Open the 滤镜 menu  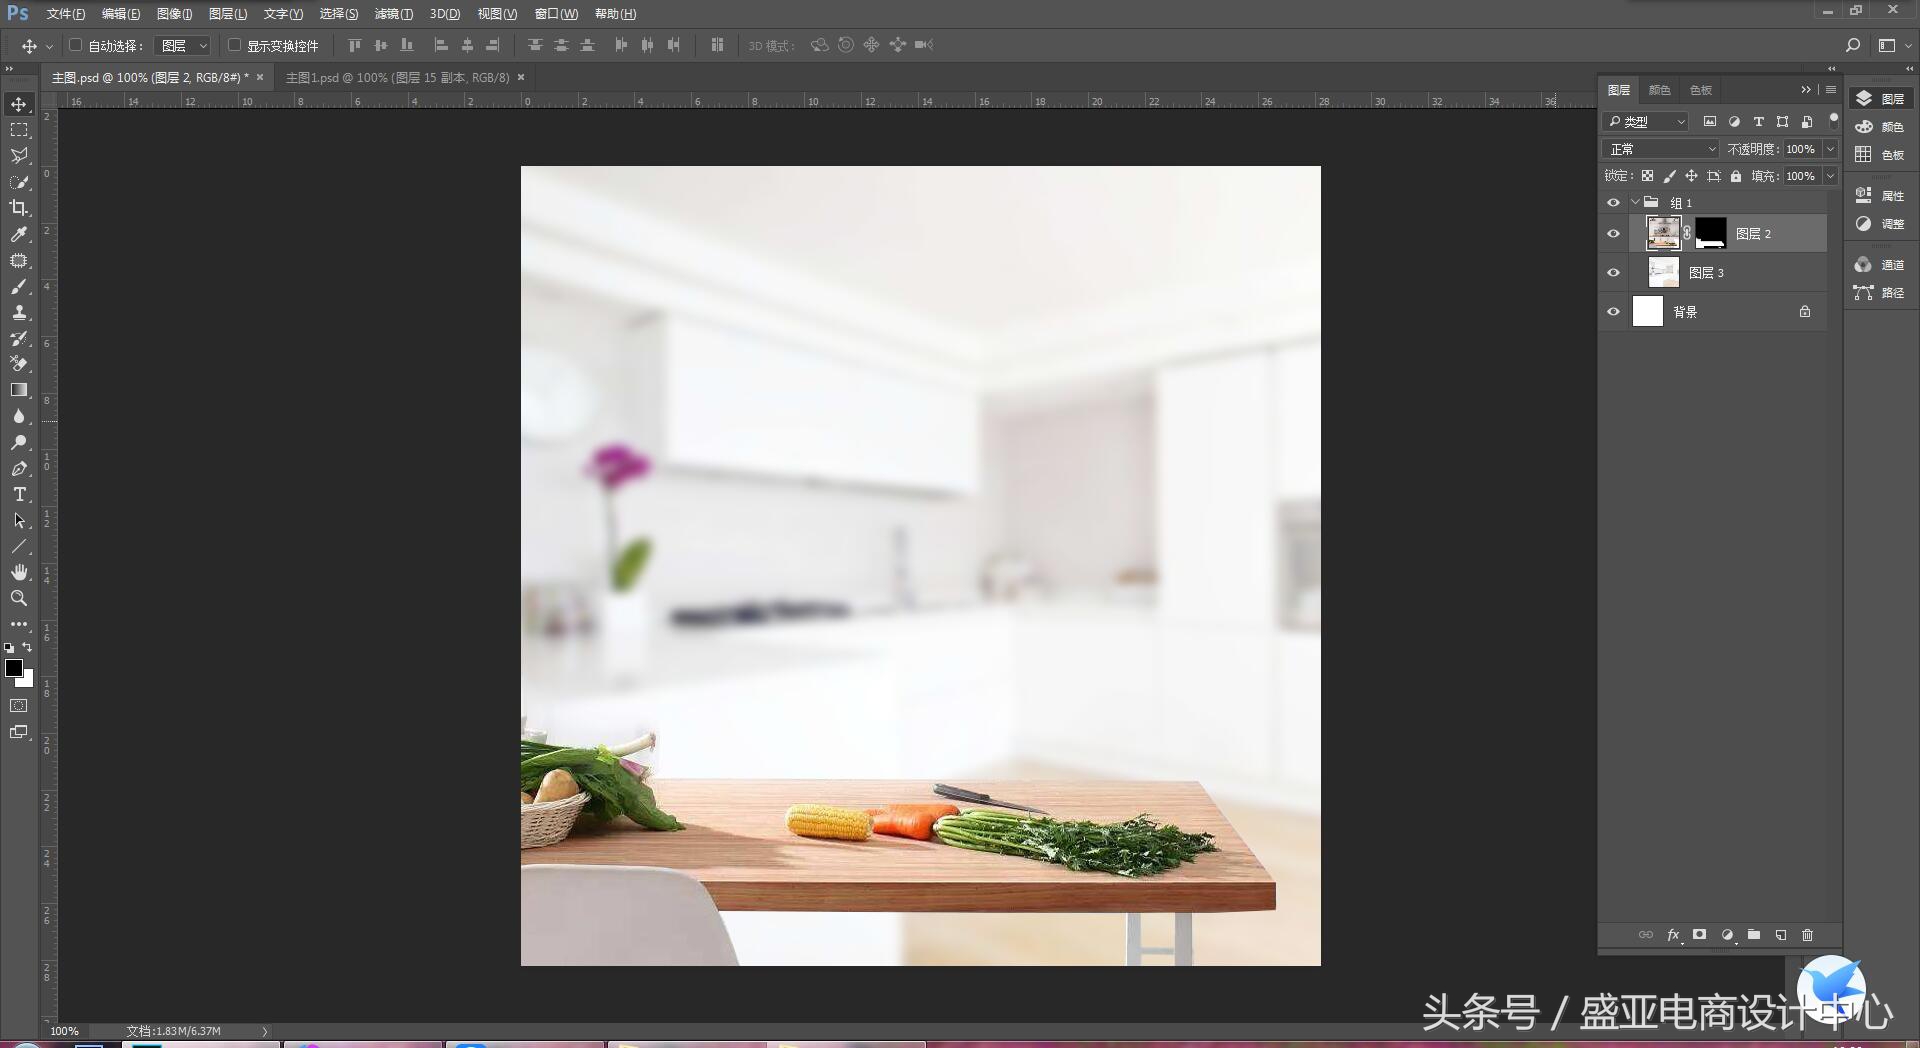393,14
